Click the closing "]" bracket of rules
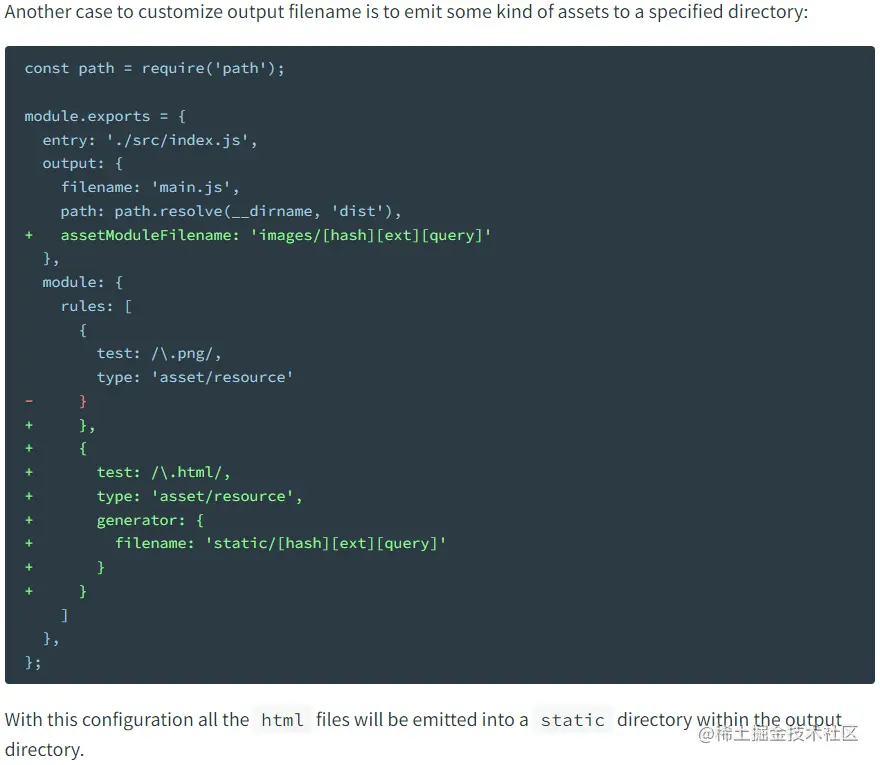 pyautogui.click(x=65, y=615)
